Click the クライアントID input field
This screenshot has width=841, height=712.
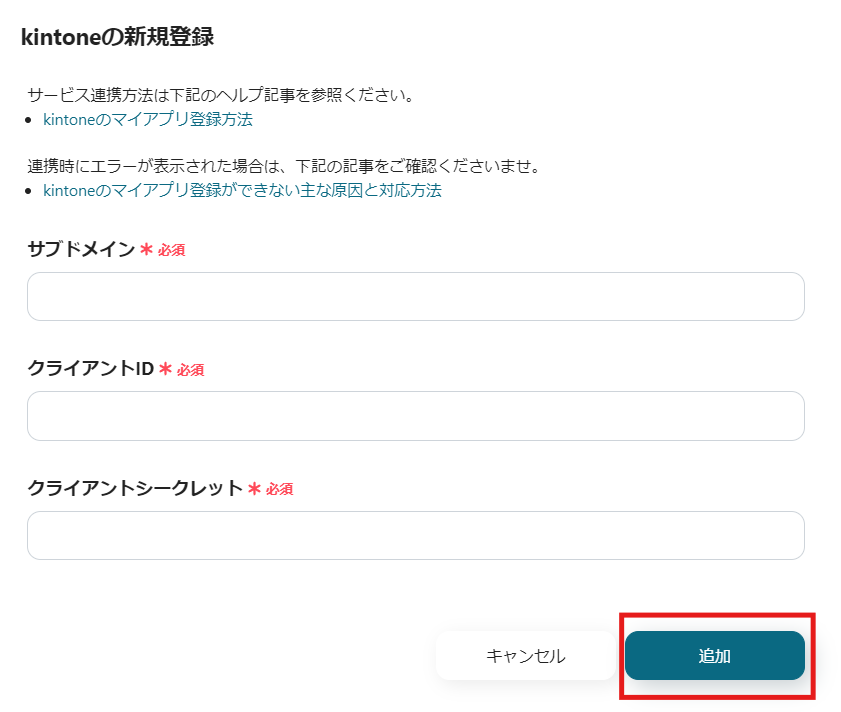pyautogui.click(x=414, y=416)
